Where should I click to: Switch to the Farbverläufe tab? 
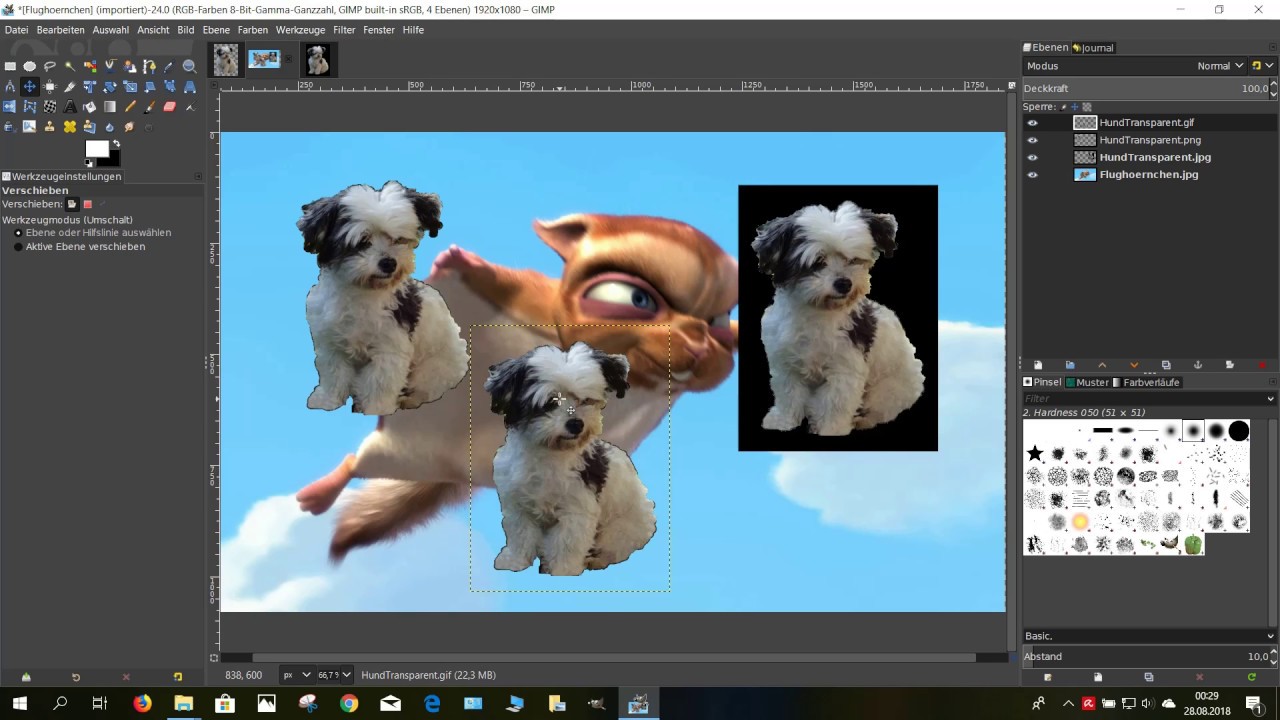pos(1146,382)
